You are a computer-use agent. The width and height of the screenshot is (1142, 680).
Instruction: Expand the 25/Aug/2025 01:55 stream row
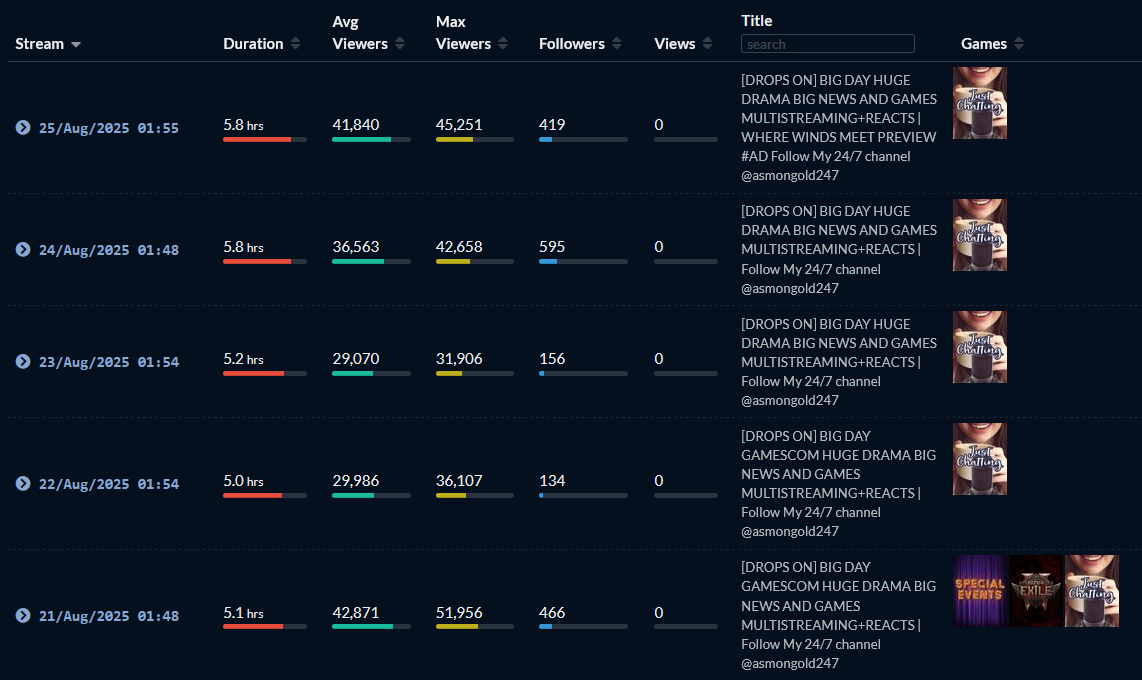pos(23,128)
